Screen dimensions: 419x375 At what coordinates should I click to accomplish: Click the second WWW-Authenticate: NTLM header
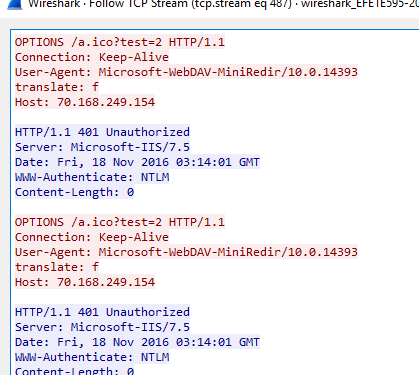pyautogui.click(x=92, y=357)
